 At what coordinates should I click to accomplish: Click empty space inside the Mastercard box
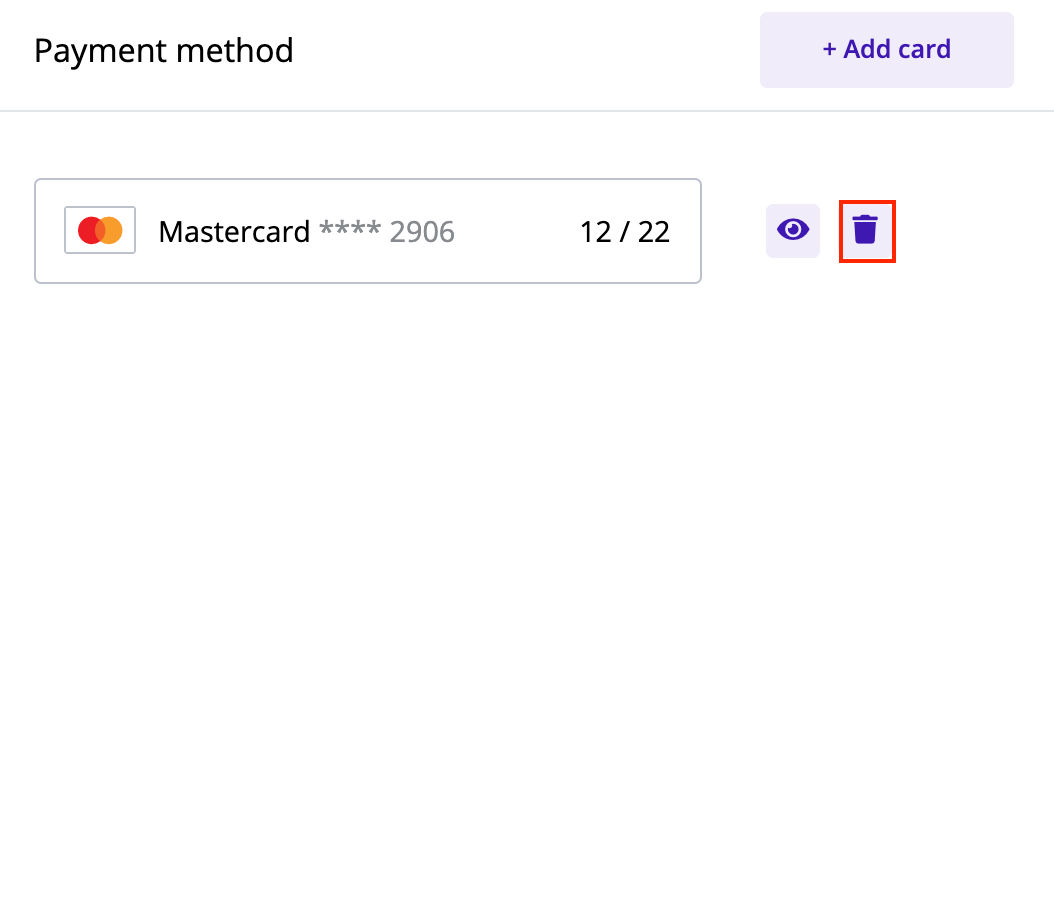point(518,231)
